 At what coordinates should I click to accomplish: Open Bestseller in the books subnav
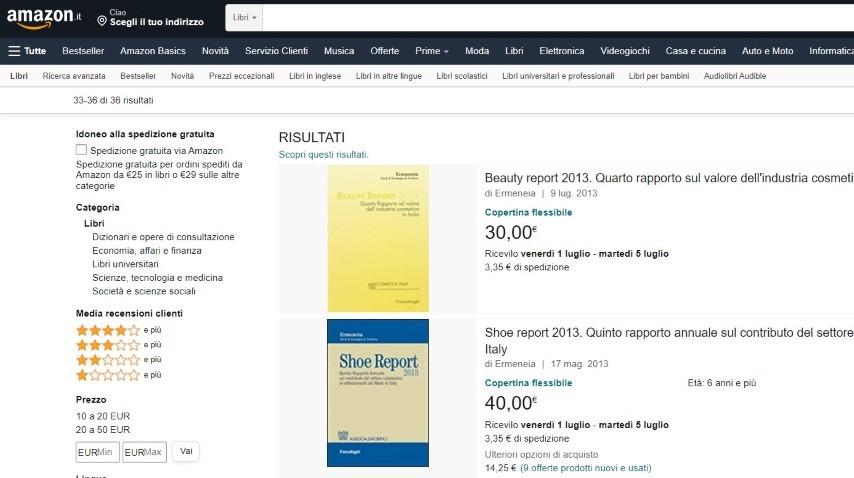(138, 76)
